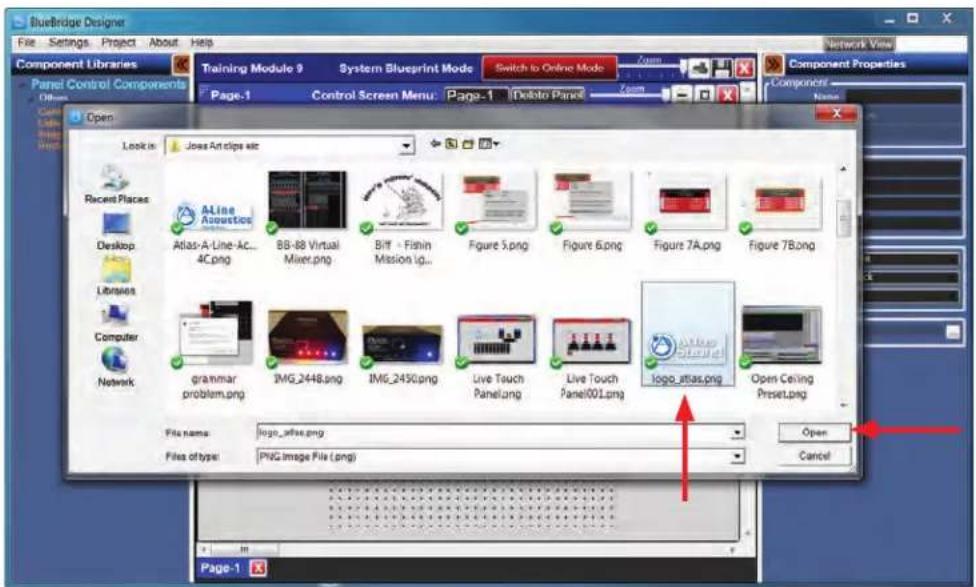Select the Figure 5.png thumbnail

(497, 212)
